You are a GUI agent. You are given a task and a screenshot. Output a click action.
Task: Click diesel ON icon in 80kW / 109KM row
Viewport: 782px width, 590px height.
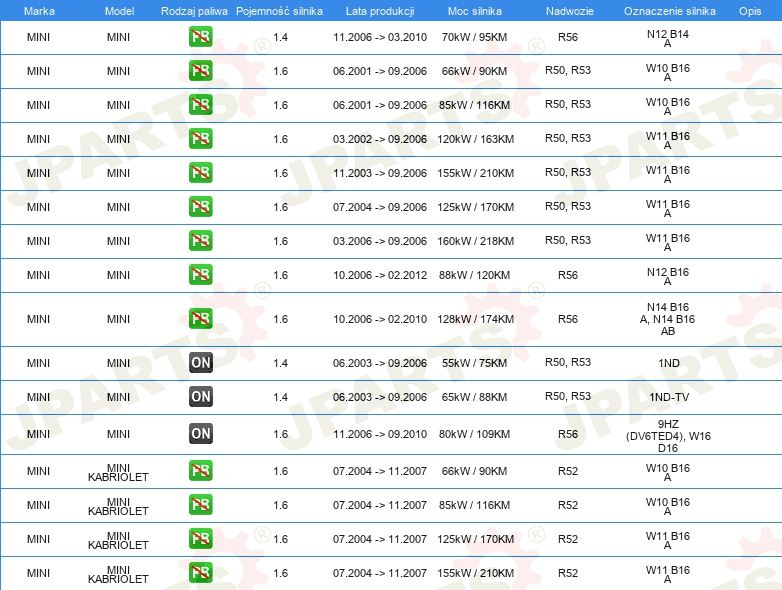pyautogui.click(x=200, y=433)
